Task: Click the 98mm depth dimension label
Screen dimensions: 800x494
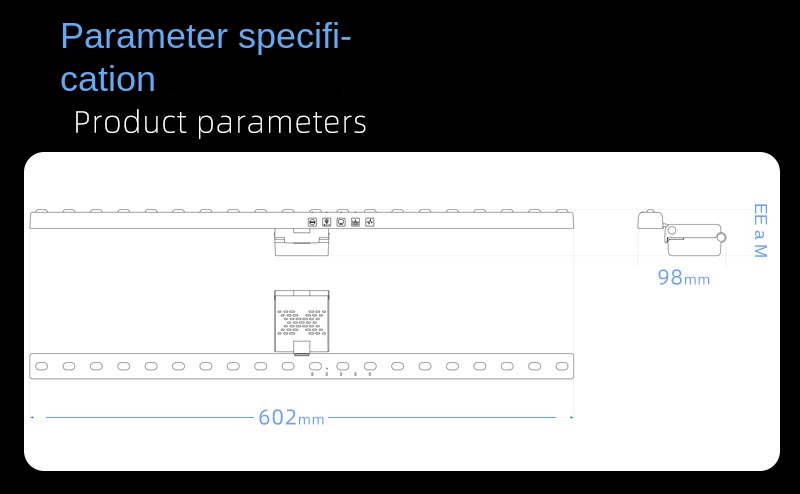Action: (x=684, y=278)
